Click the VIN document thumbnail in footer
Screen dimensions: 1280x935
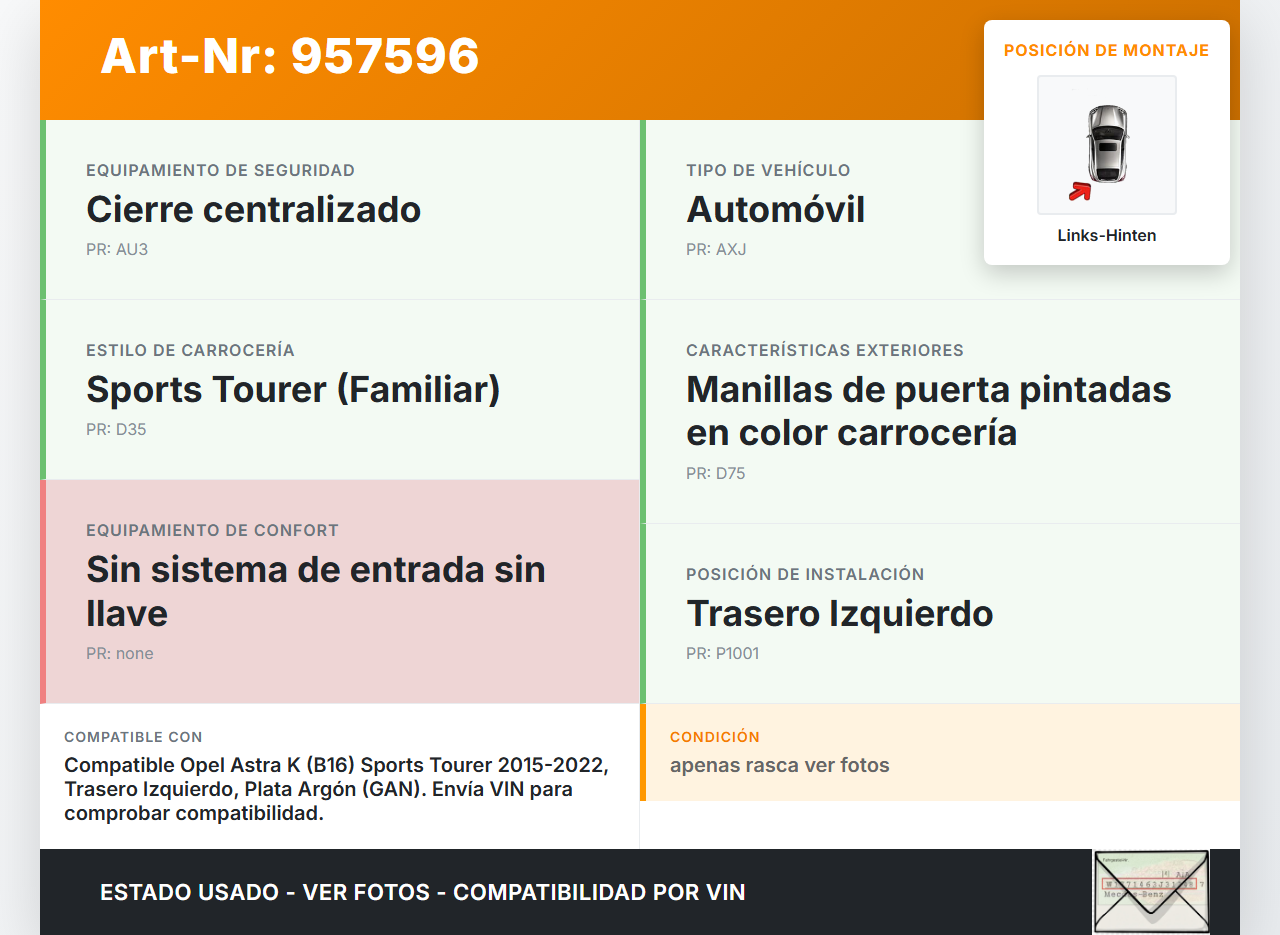click(1151, 892)
